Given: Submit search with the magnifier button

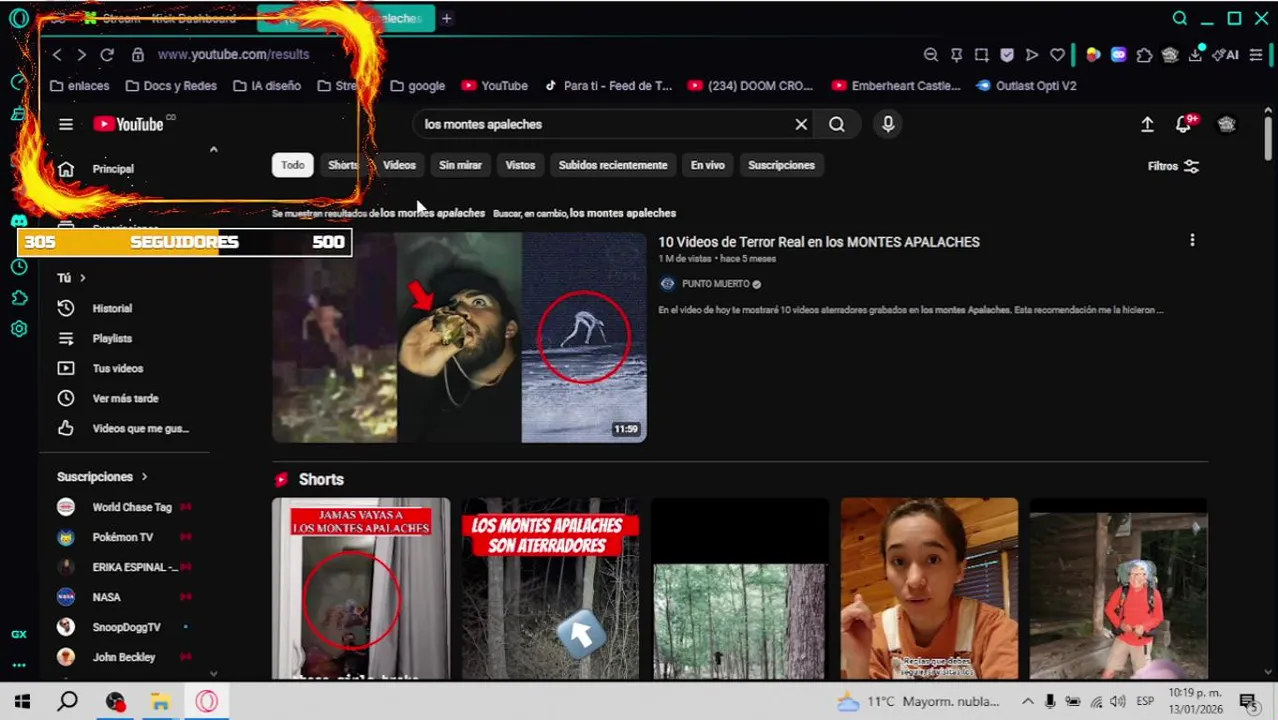Looking at the screenshot, I should coord(837,124).
